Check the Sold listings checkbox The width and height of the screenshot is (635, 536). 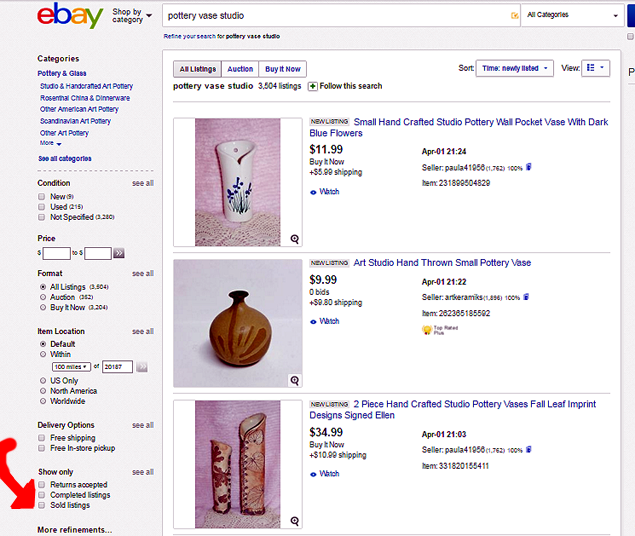pyautogui.click(x=42, y=505)
